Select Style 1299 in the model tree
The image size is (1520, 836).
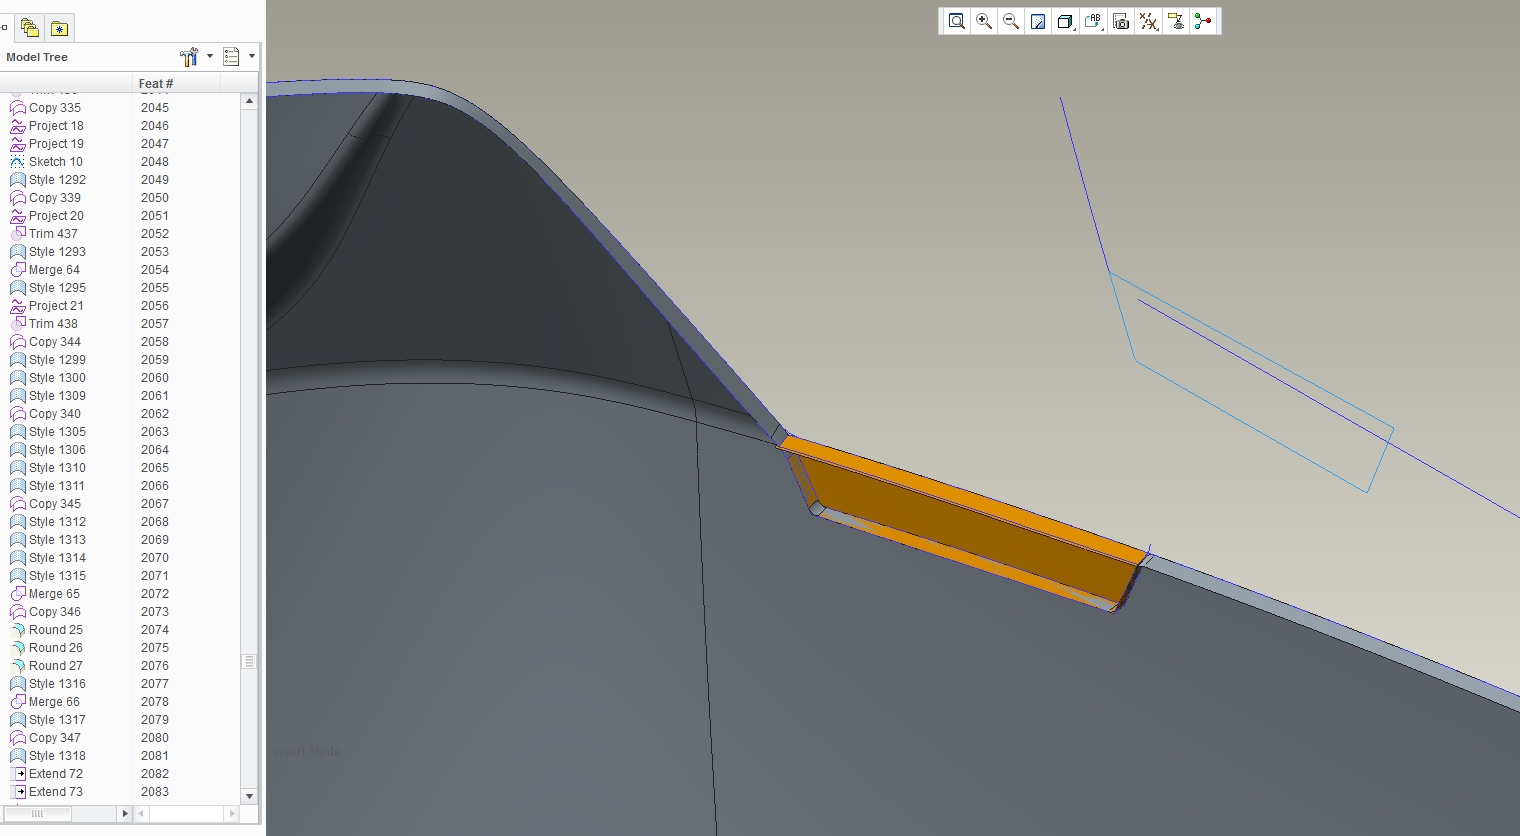coord(57,360)
